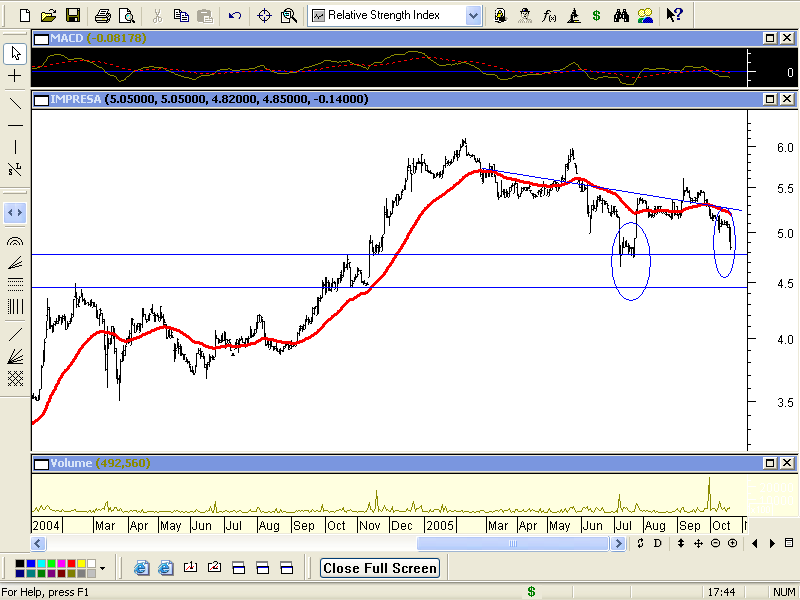This screenshot has width=800, height=600.
Task: Open the indicator list dropdown arrow
Action: coord(473,16)
